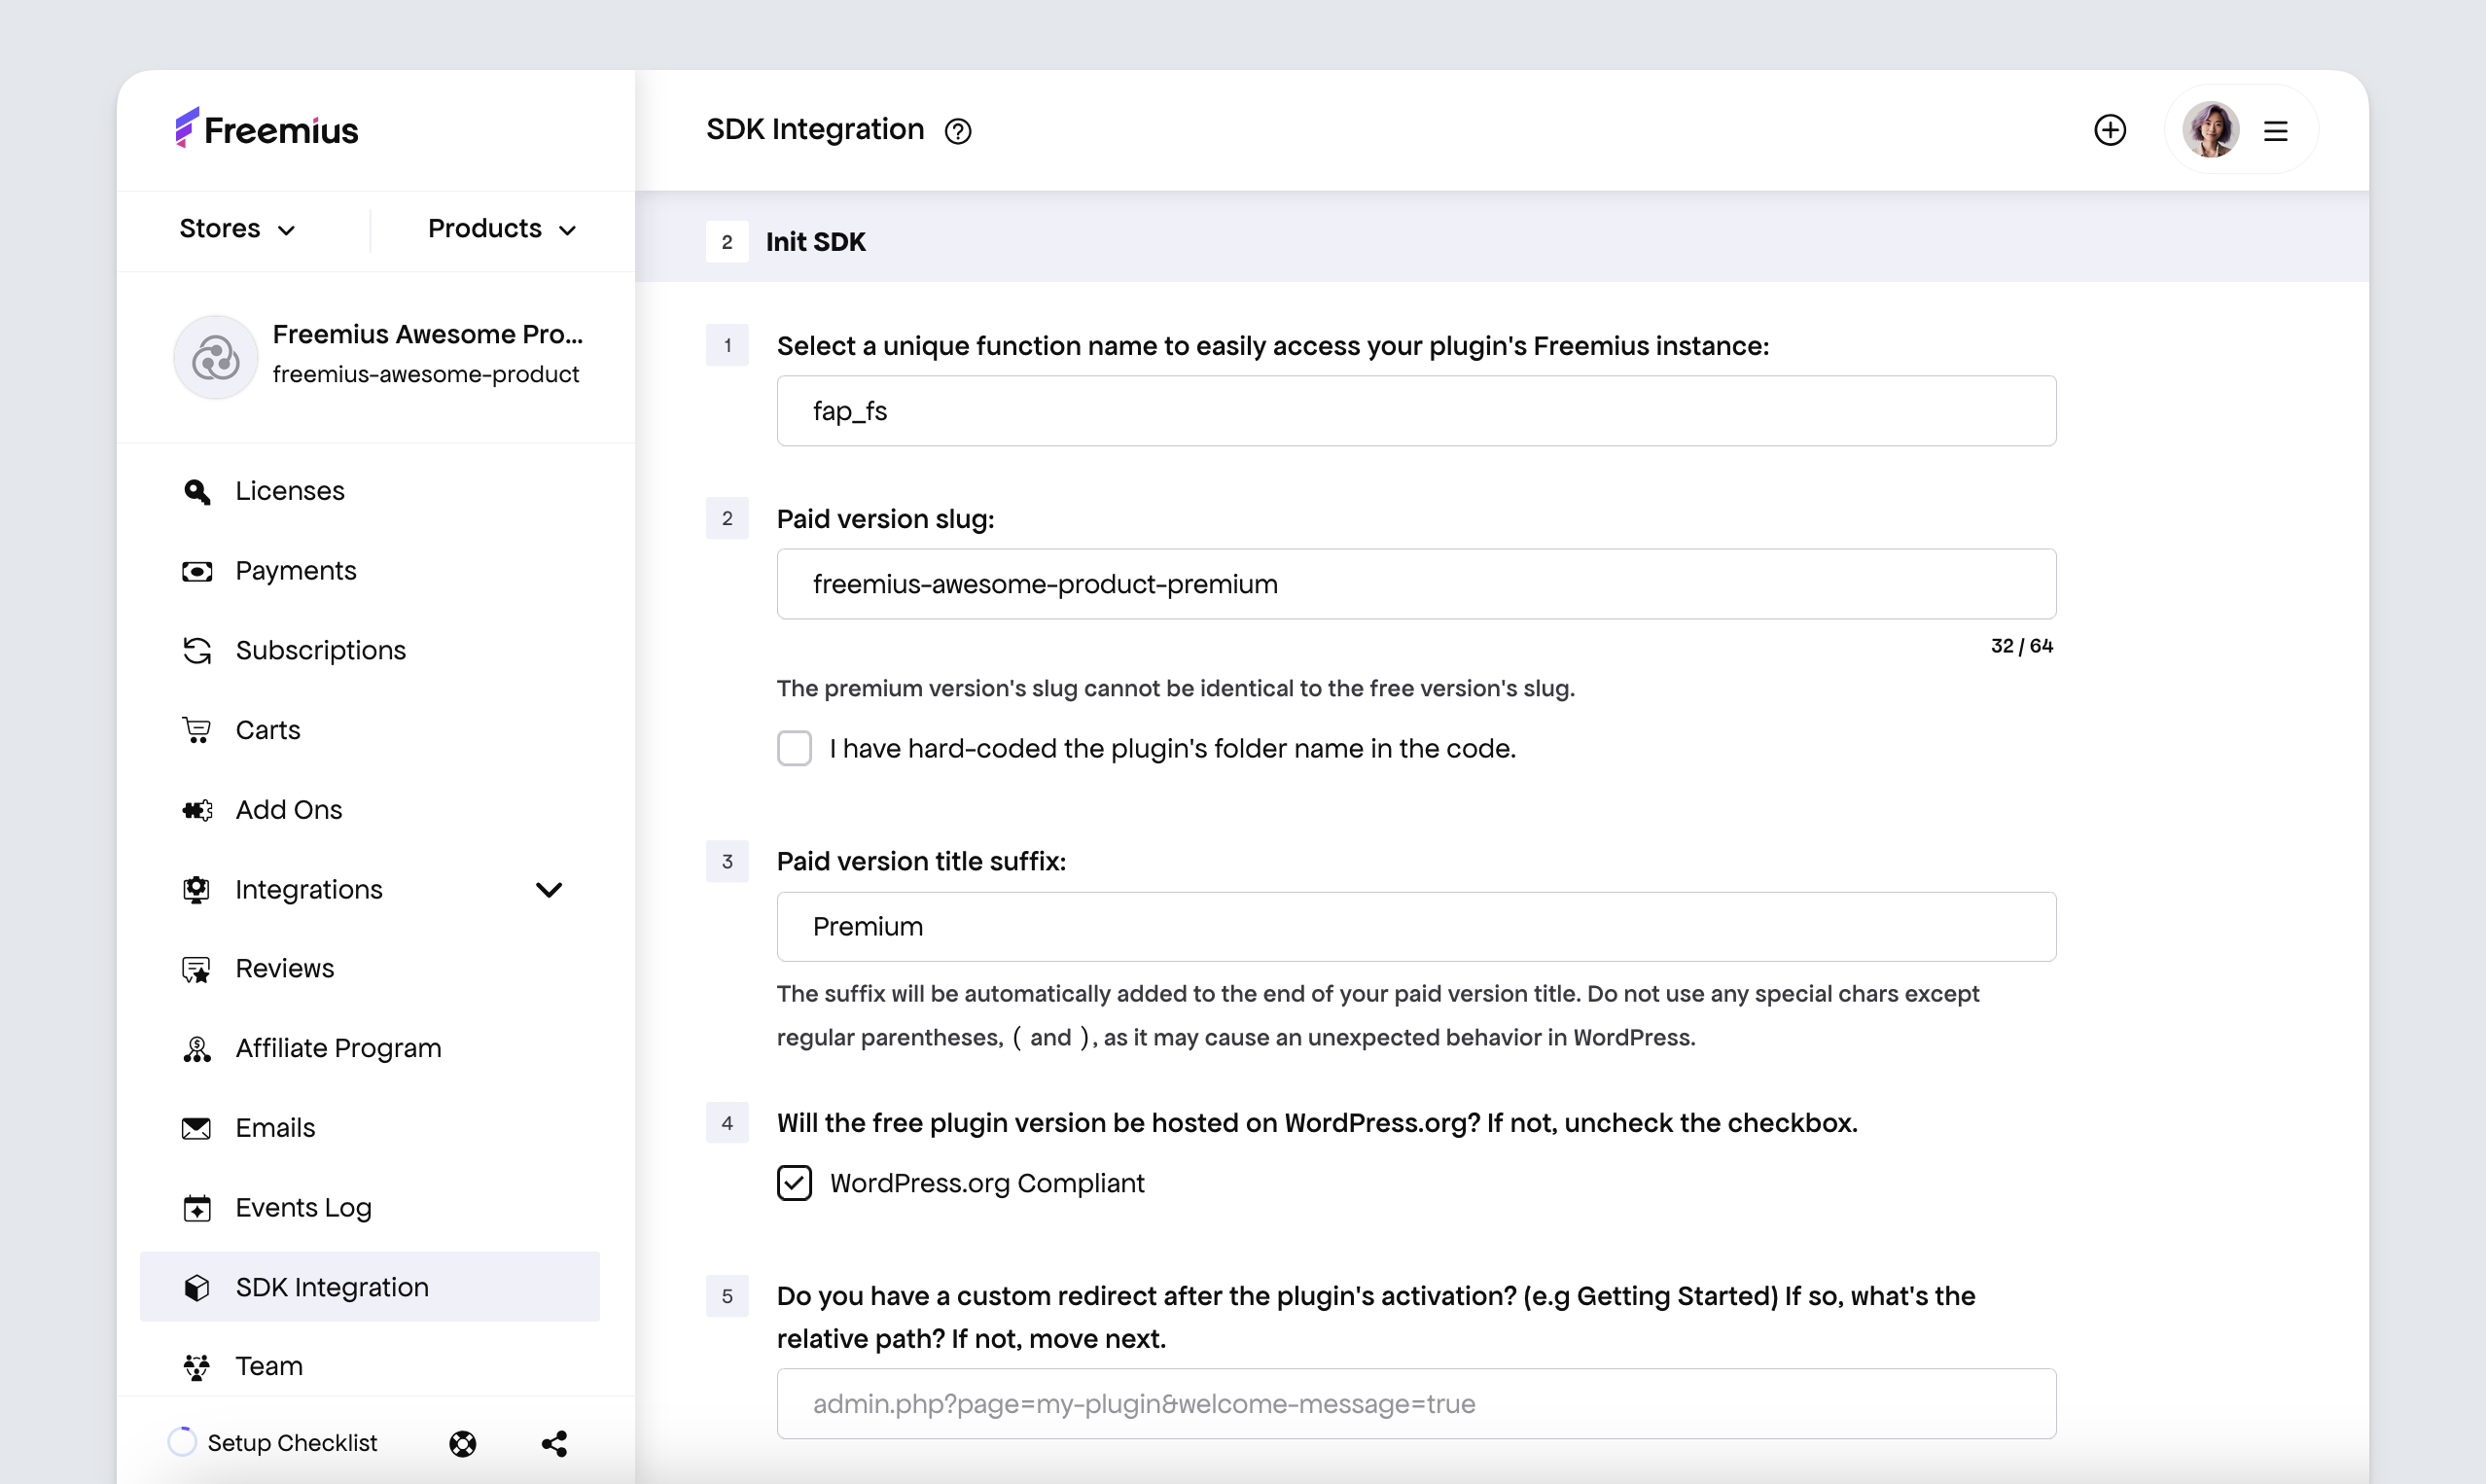Click the Freemius Awesome Pro... product title
The height and width of the screenshot is (1484, 2486).
428,334
